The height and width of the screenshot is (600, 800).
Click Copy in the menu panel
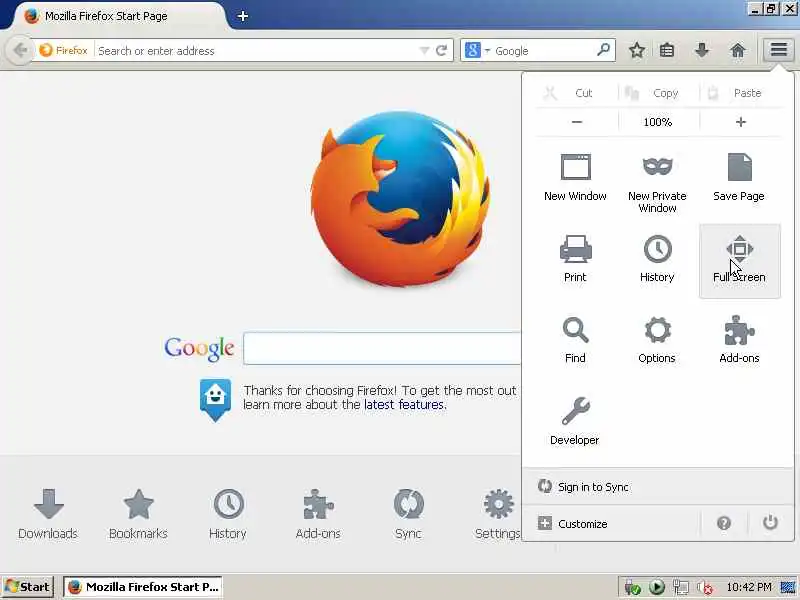click(658, 93)
